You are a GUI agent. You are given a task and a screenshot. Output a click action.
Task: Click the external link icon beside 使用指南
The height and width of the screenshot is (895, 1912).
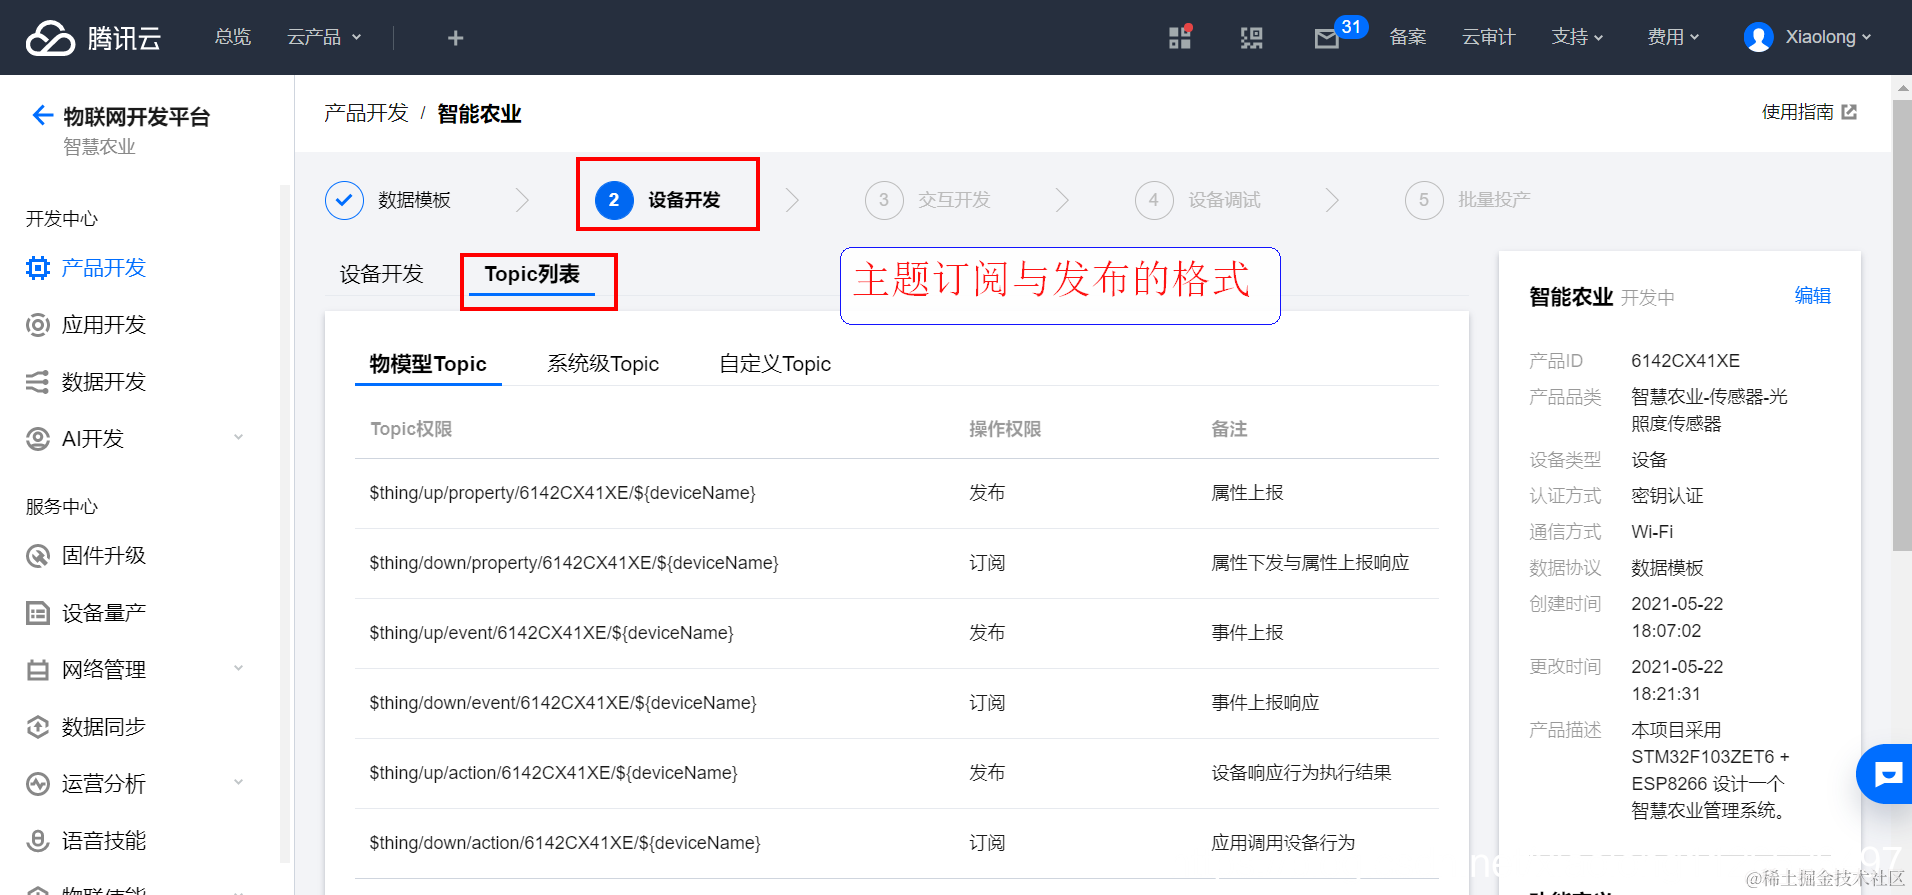pyautogui.click(x=1849, y=112)
